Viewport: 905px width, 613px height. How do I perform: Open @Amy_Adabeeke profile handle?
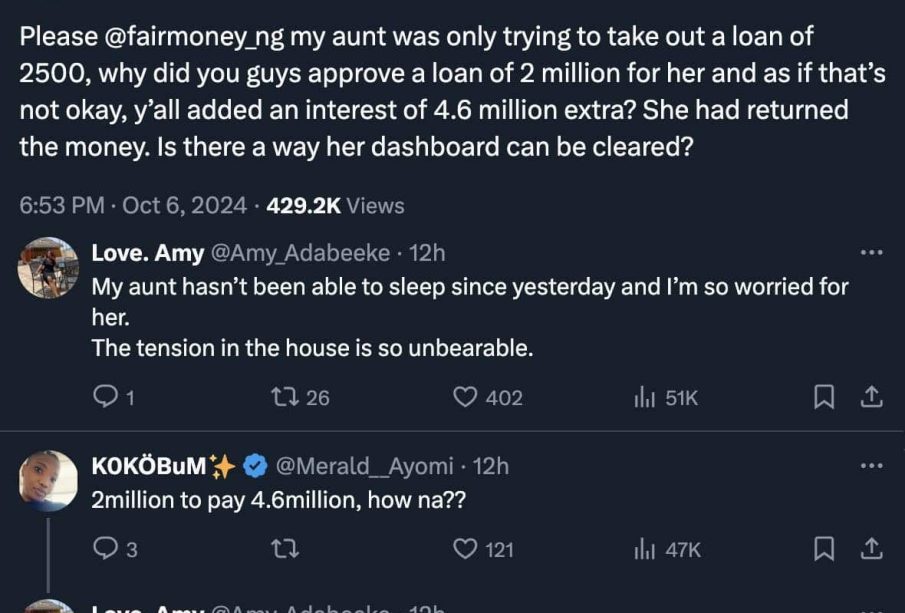[x=300, y=254]
